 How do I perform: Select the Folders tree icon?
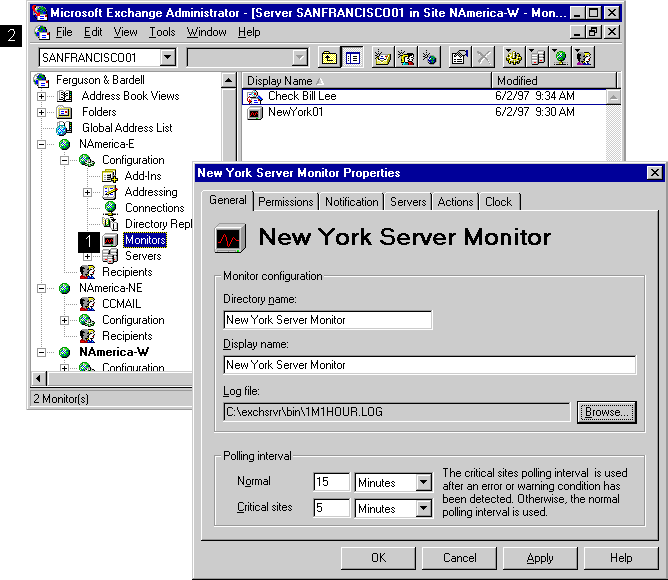[x=64, y=112]
